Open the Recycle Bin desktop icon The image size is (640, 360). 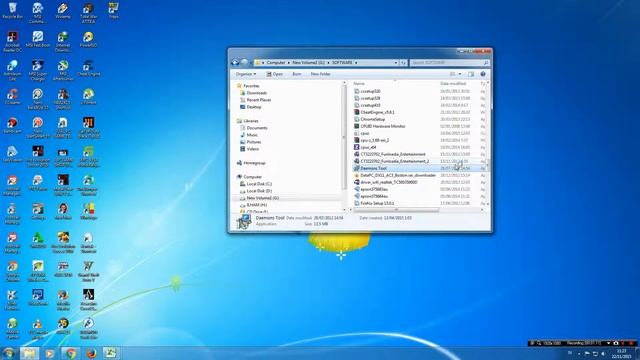(12, 11)
